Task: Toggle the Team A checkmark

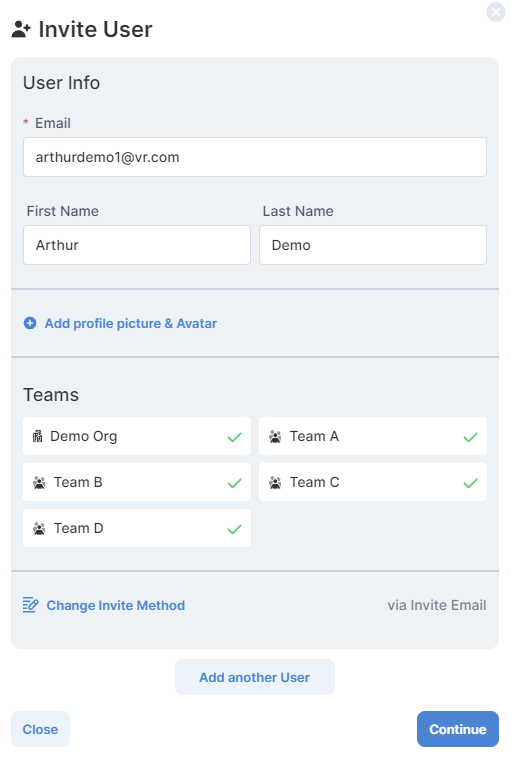Action: 470,437
